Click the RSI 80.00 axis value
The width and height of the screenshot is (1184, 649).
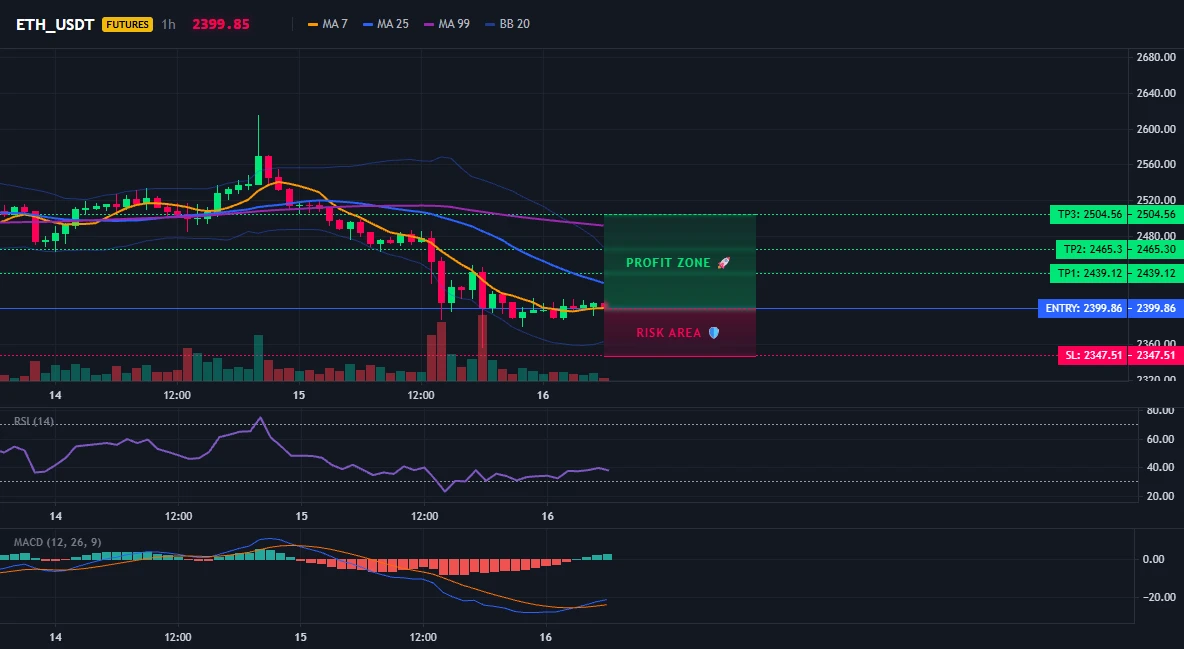pyautogui.click(x=1160, y=411)
